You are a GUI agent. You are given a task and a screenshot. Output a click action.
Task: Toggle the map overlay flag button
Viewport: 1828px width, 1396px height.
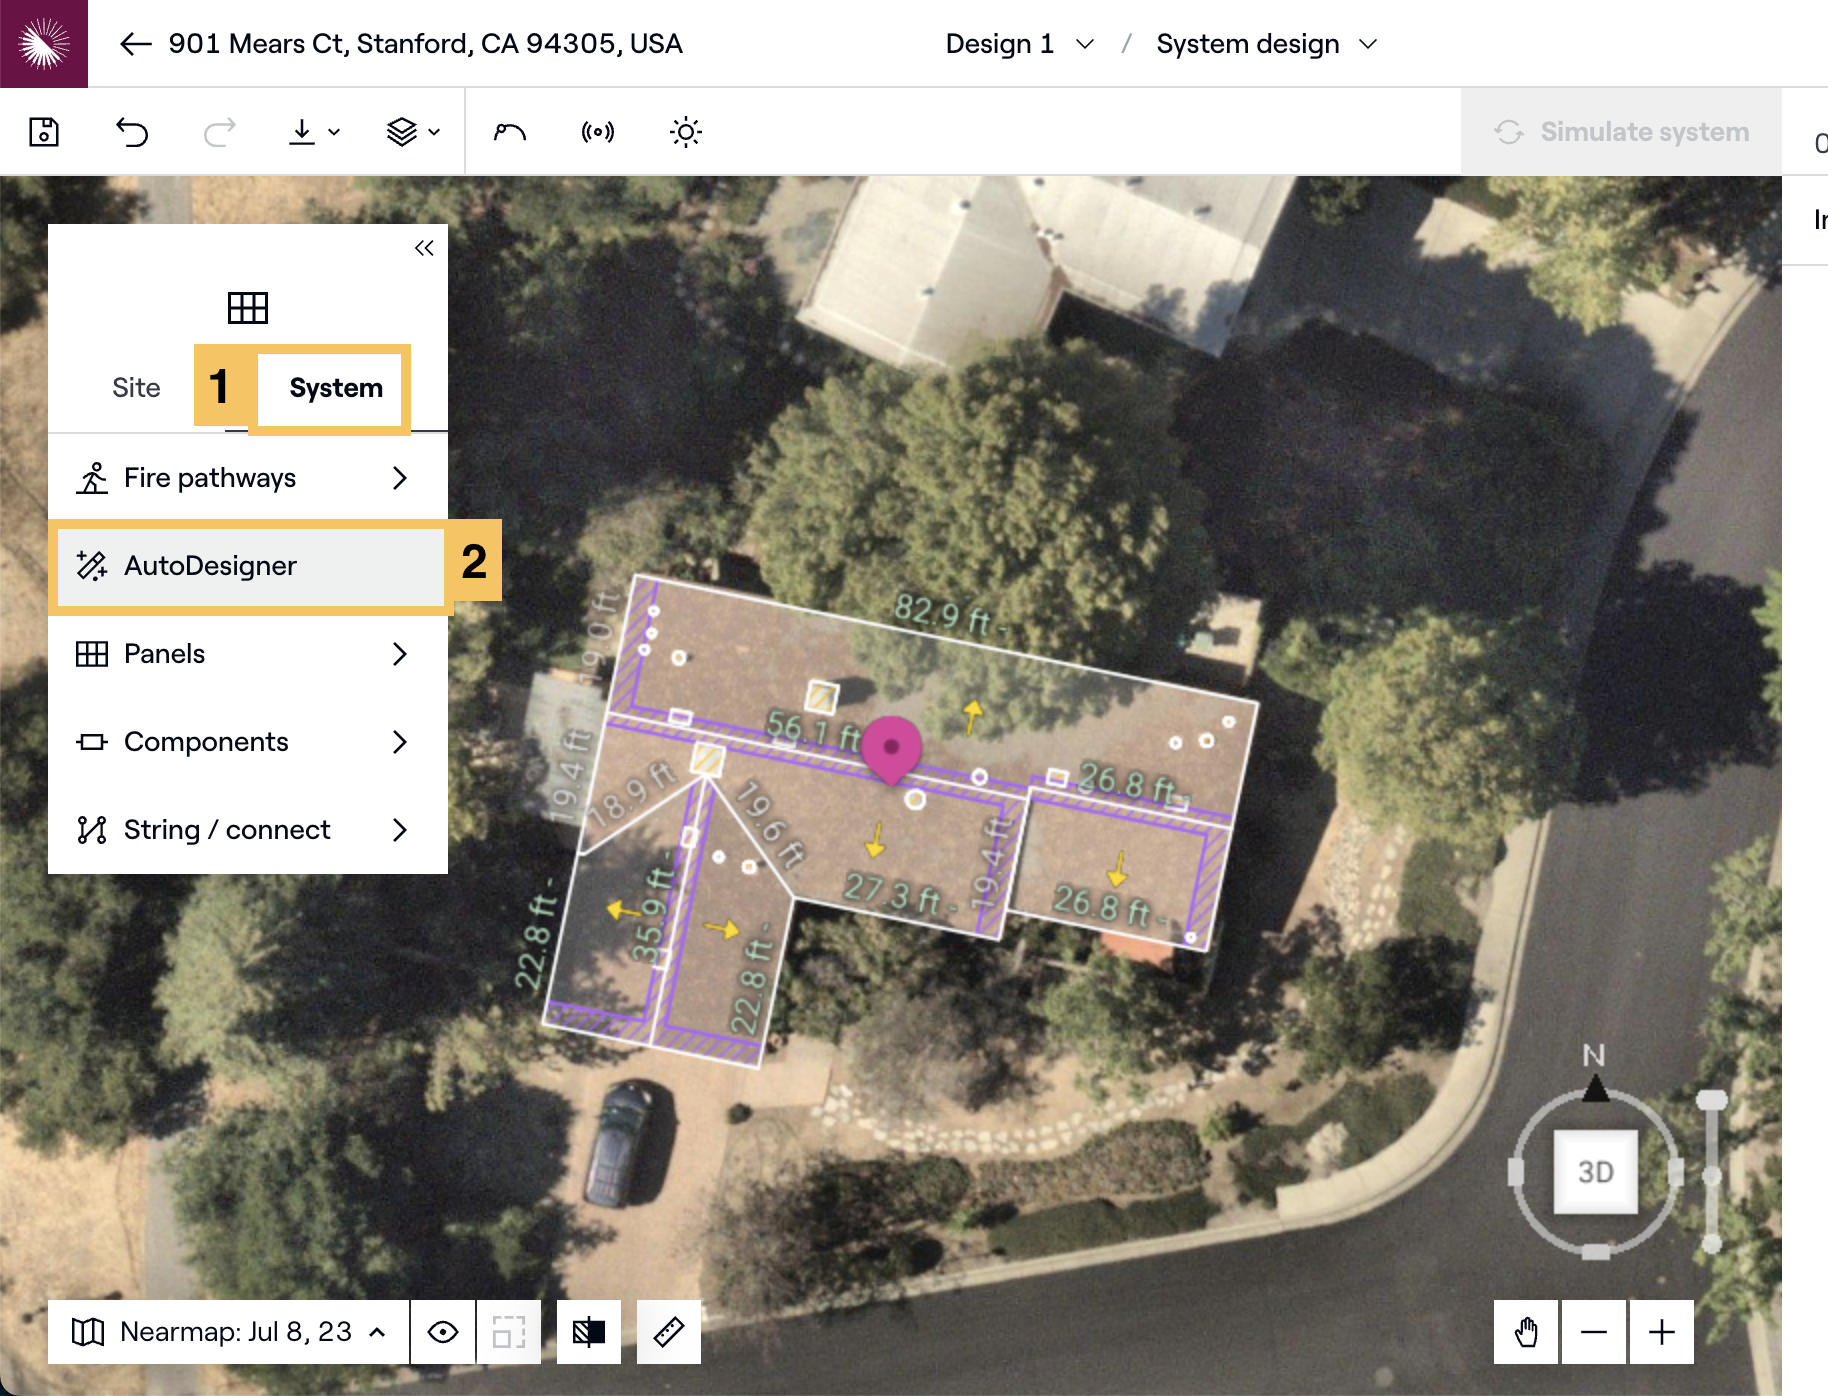[589, 1332]
